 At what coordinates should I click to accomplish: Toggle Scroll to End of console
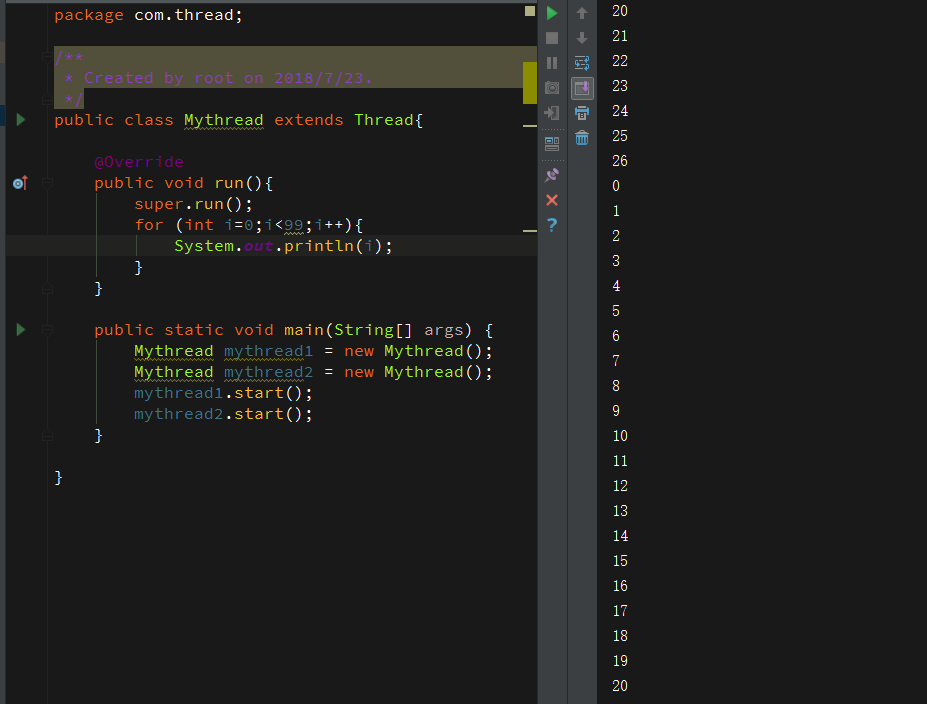[x=582, y=88]
